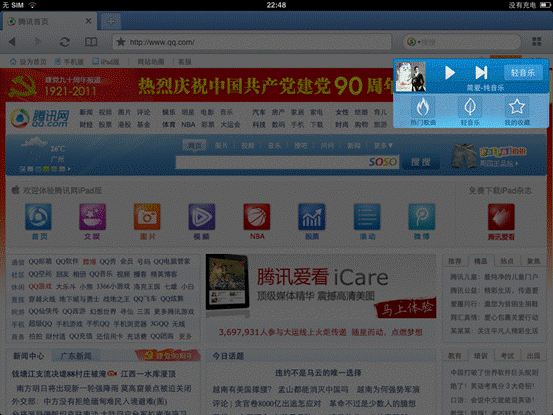
Task: Select 网页 search category tab
Action: (x=194, y=145)
